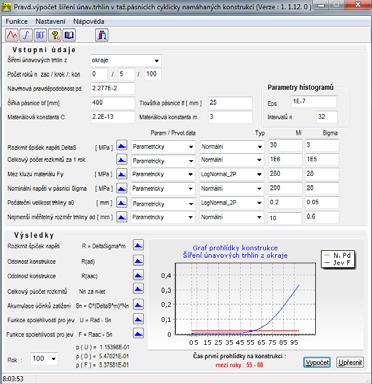
Task: Show result histogram for U = Rad - Sn
Action: point(138,319)
